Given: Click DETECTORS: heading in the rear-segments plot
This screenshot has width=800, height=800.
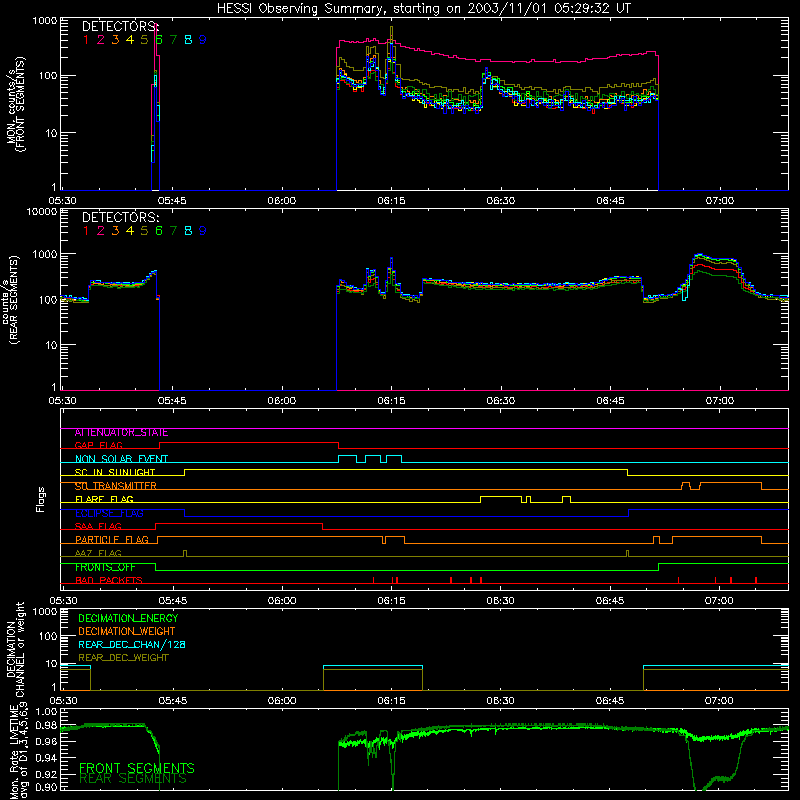Looking at the screenshot, I should tap(120, 217).
